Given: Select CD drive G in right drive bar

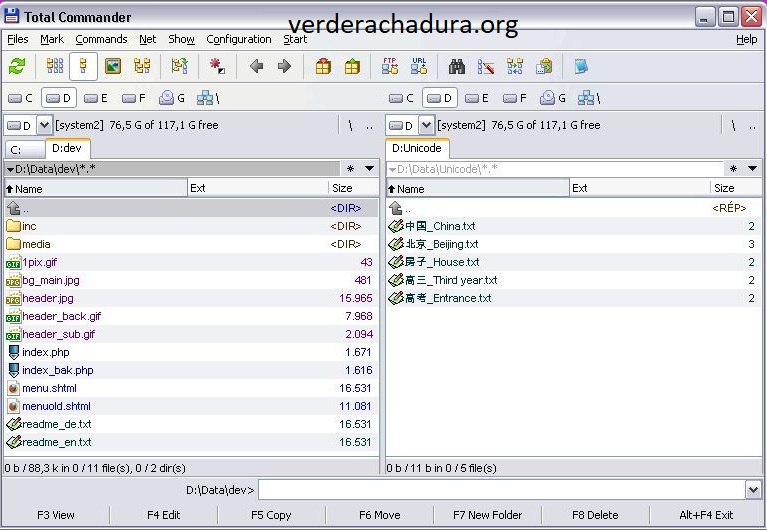Looking at the screenshot, I should pos(553,98).
